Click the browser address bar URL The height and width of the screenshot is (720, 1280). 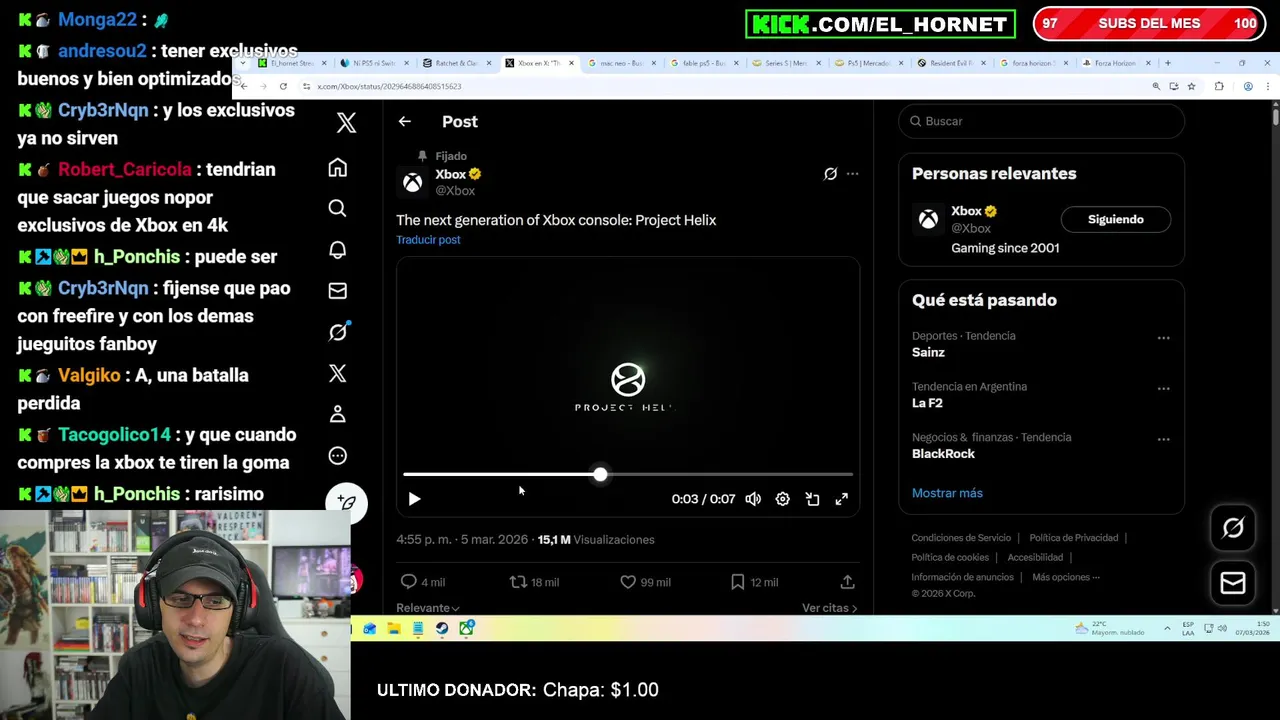[x=390, y=87]
